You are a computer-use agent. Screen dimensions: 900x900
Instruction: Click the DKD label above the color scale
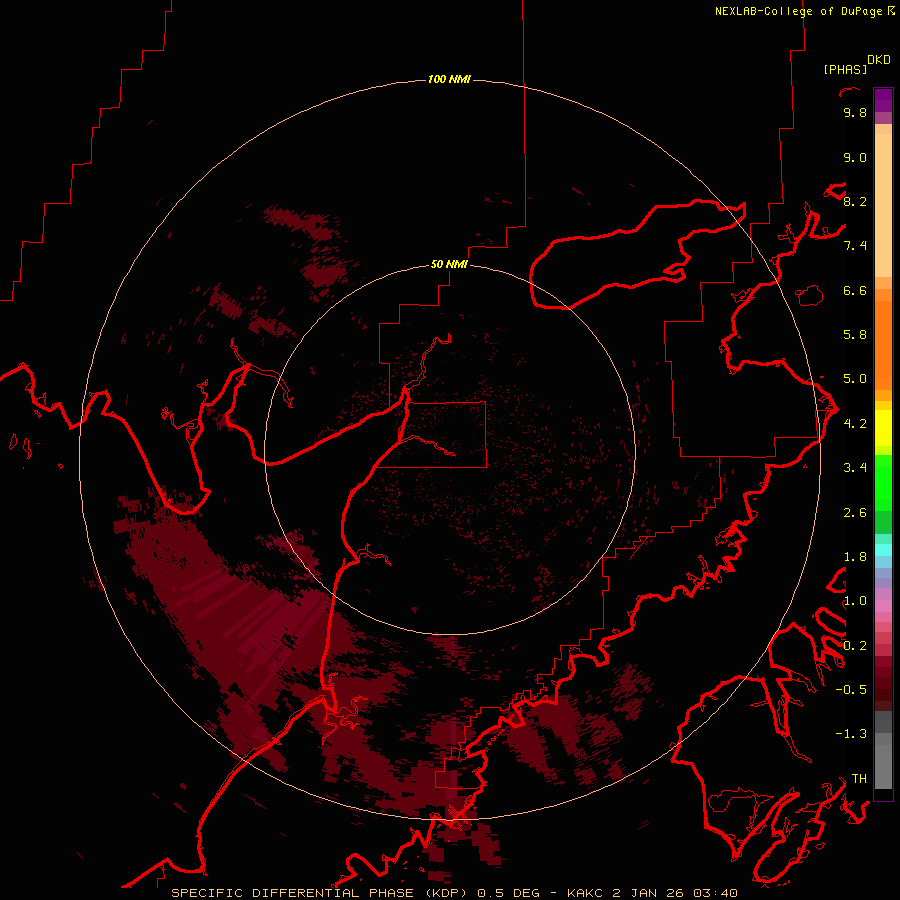pos(879,60)
